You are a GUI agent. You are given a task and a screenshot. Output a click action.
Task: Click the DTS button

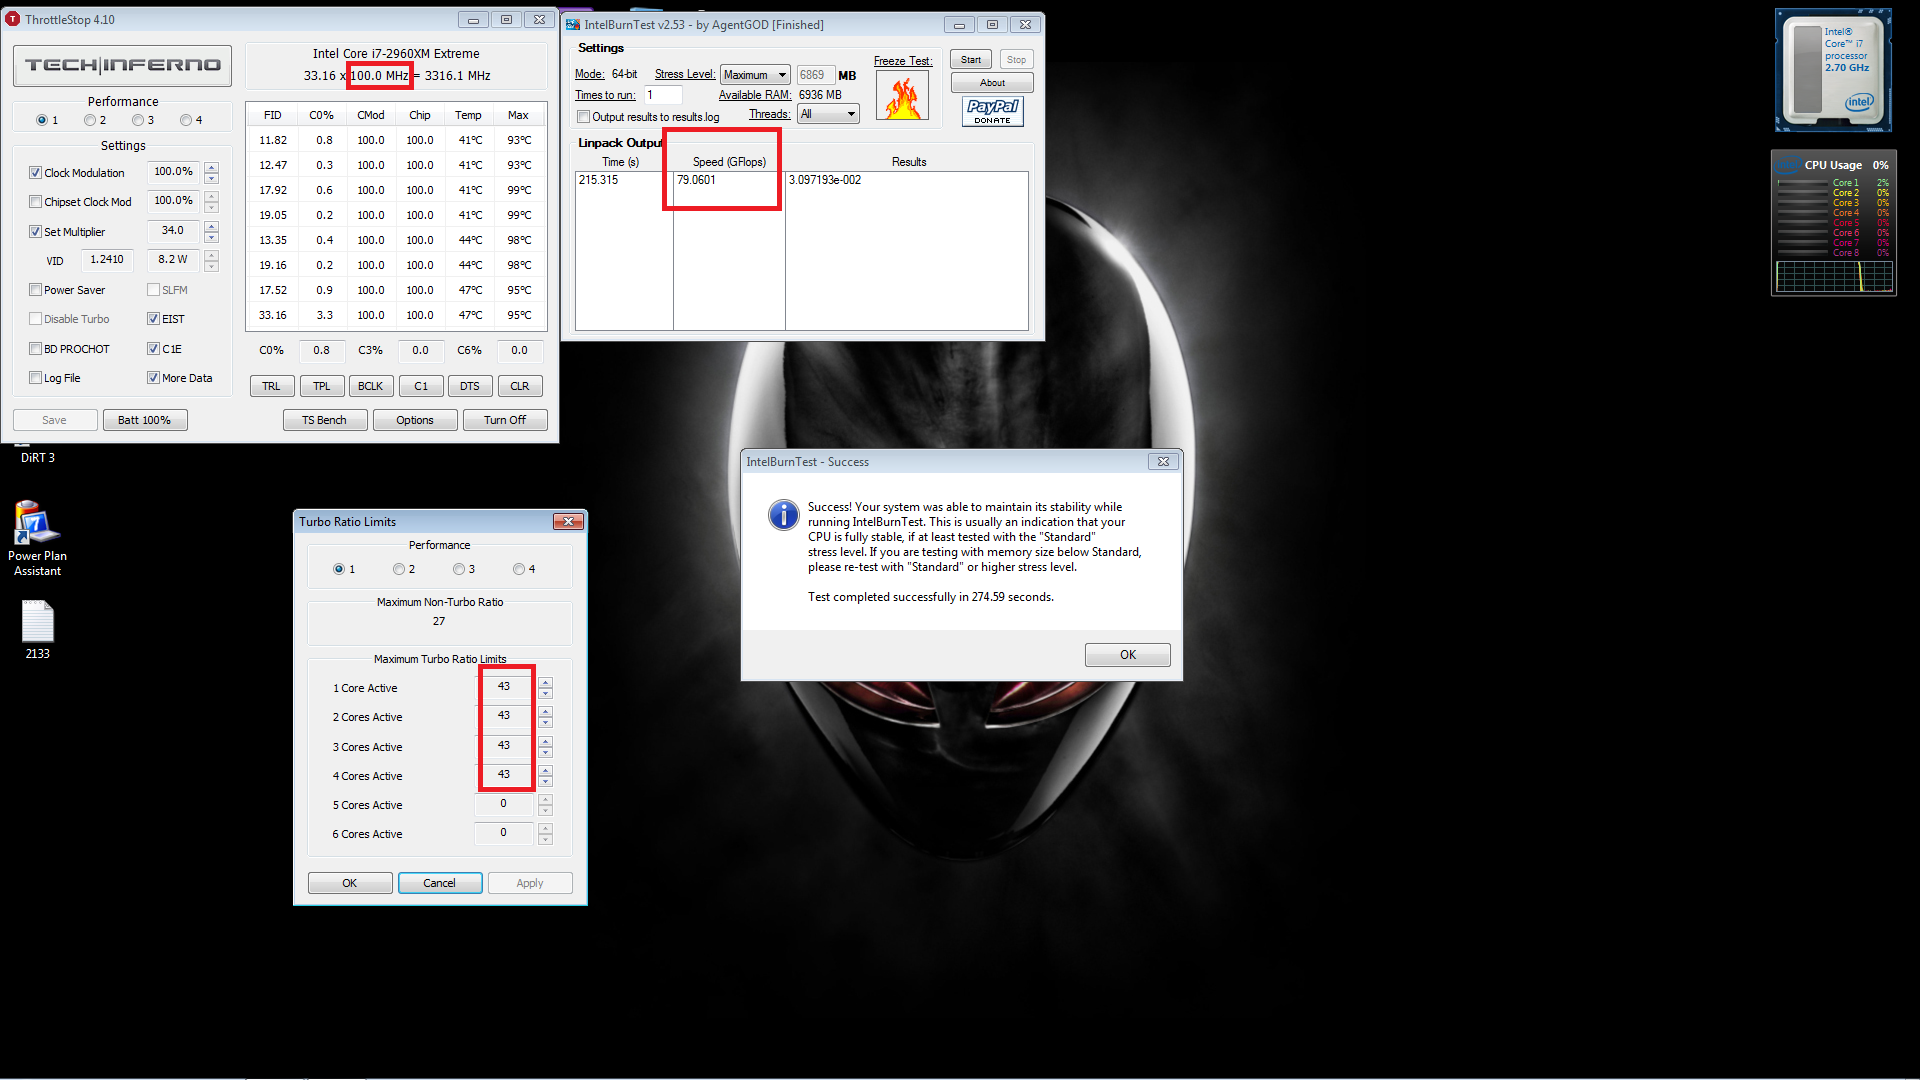(x=470, y=386)
